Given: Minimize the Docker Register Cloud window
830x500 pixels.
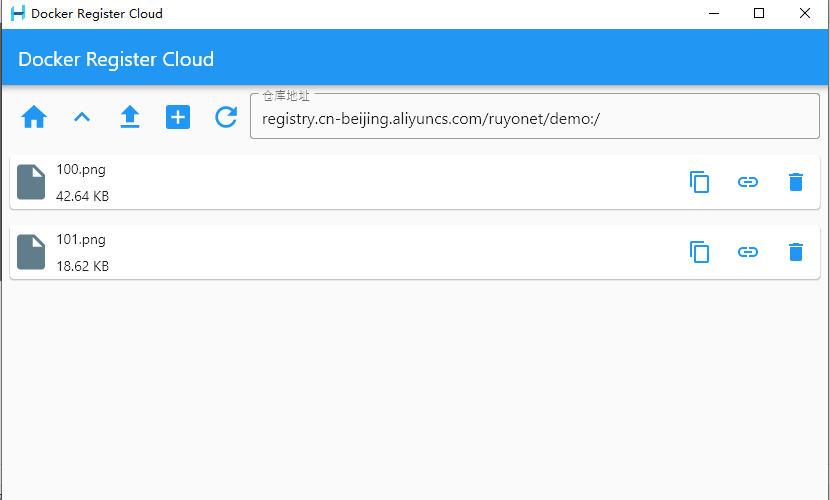Looking at the screenshot, I should point(714,14).
